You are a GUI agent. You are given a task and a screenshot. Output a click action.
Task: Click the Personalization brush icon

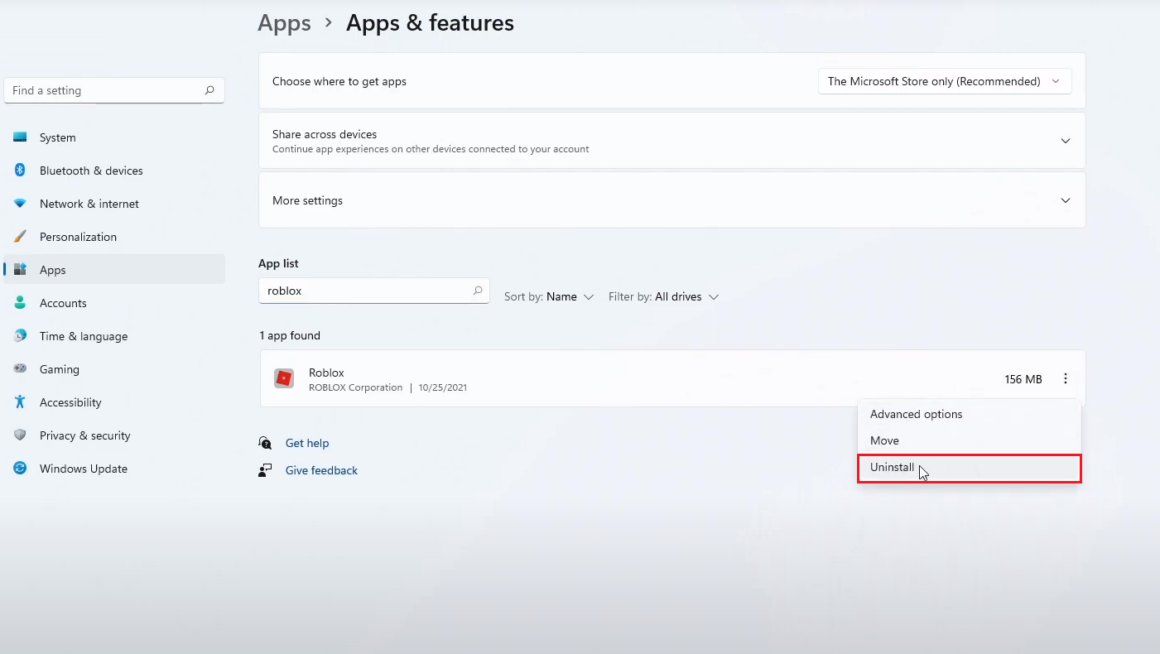tap(20, 237)
